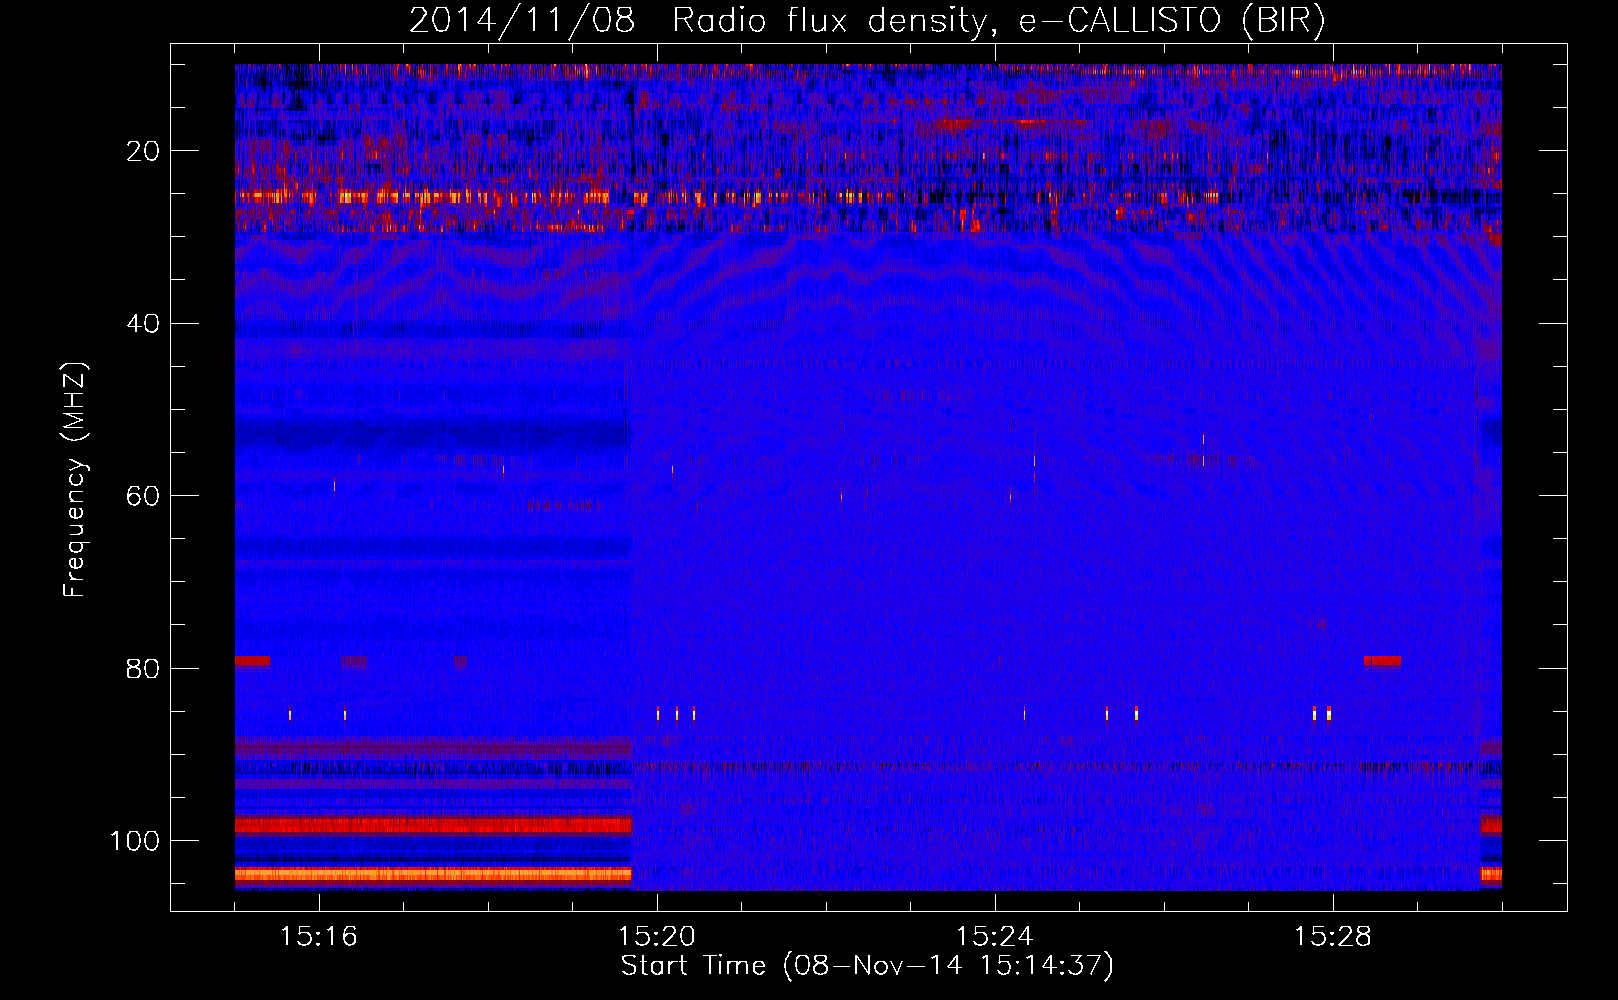
Task: Click the 20 MHz frequency tick label
Action: (x=143, y=151)
